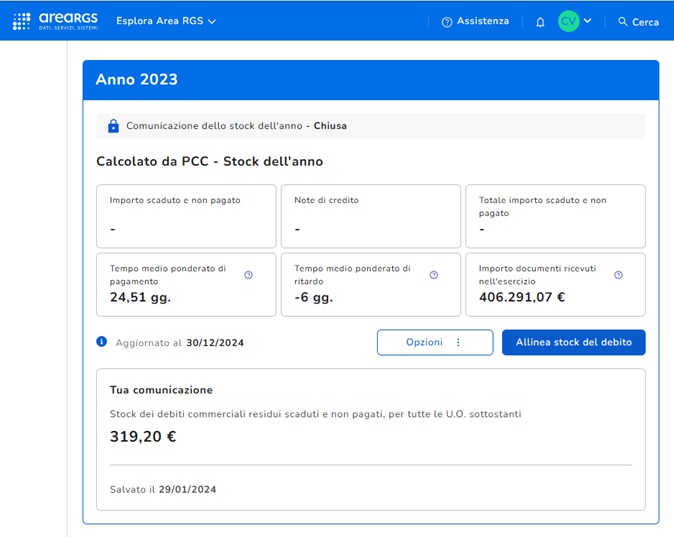The image size is (674, 537).
Task: Click the info icon beside Aggiornato al
Action: click(102, 342)
